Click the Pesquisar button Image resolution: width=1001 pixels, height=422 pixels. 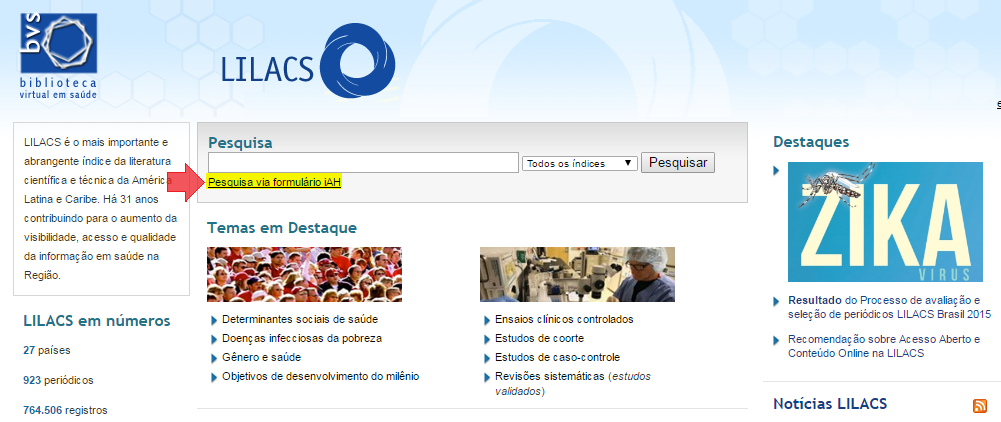(678, 163)
